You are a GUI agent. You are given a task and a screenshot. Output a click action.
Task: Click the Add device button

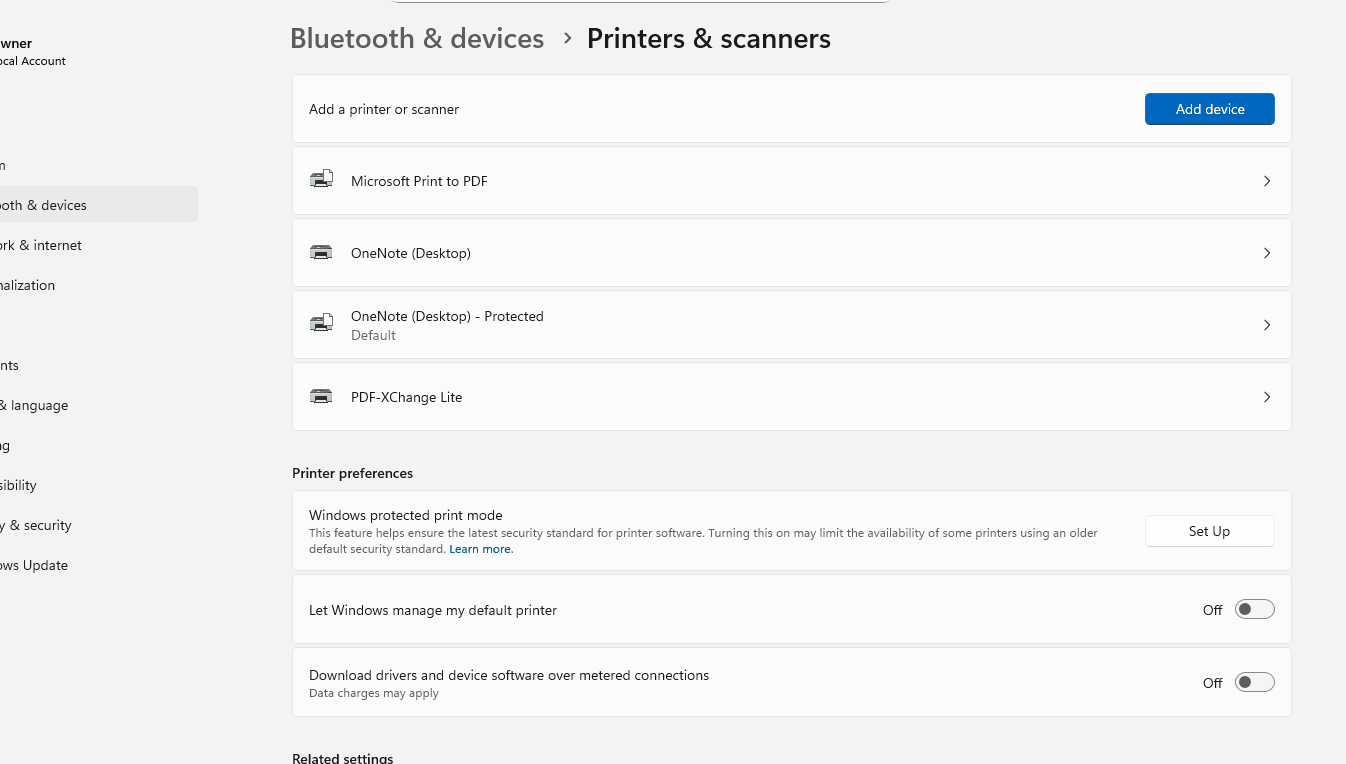[1209, 109]
